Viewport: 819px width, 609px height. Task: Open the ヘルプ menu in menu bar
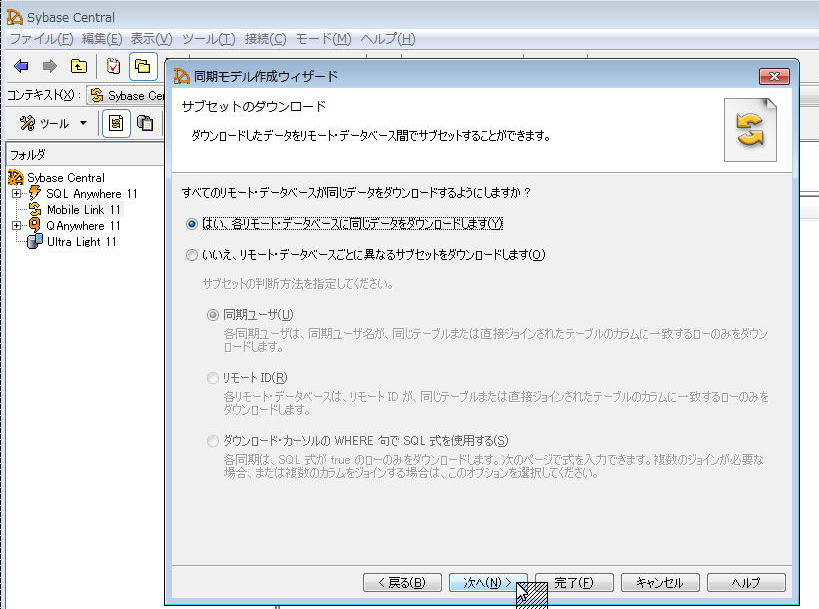point(387,39)
